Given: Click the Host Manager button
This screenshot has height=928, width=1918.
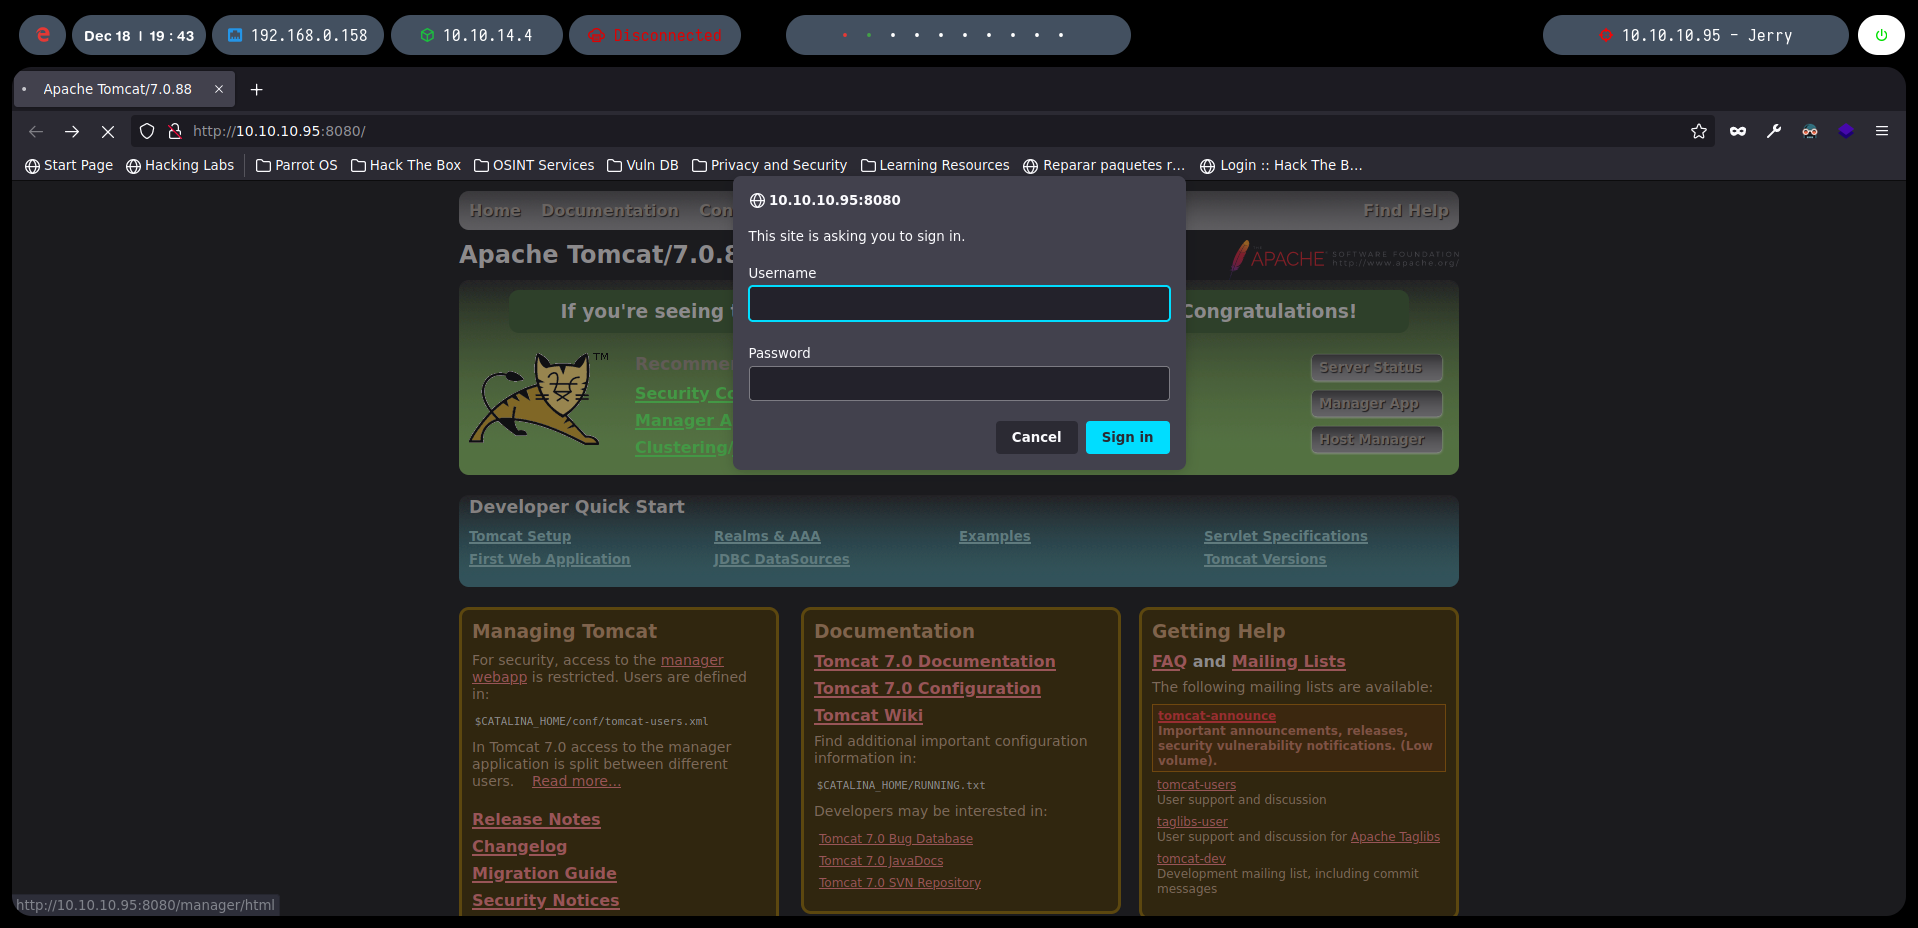Looking at the screenshot, I should (1376, 440).
